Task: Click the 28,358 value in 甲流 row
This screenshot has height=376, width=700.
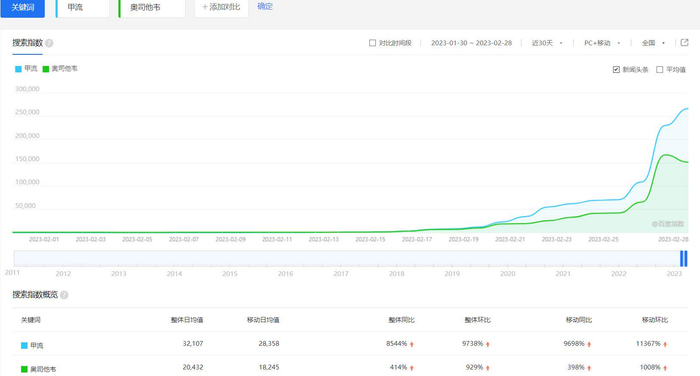Action: 269,343
